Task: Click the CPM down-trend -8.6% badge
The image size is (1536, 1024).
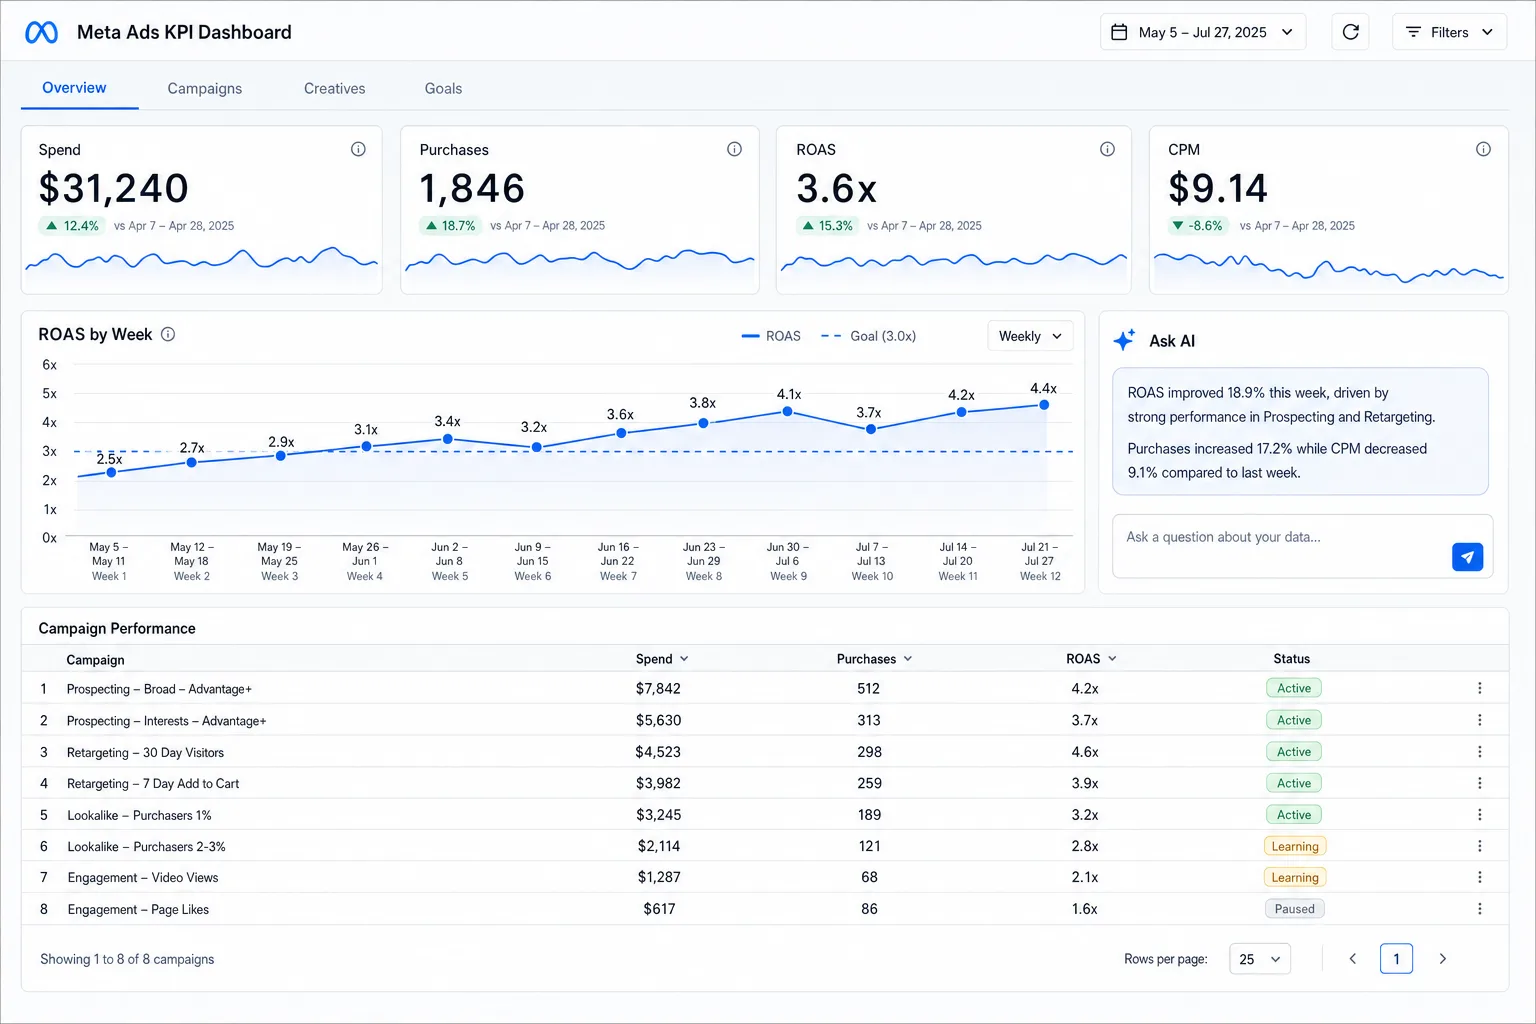Action: (x=1197, y=226)
